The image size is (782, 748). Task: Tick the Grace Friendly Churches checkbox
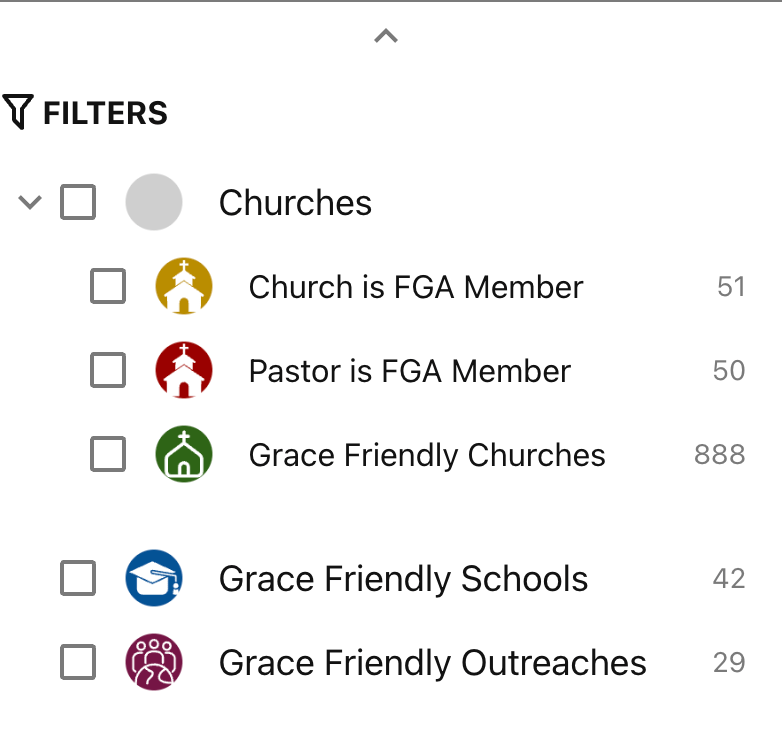coord(108,455)
